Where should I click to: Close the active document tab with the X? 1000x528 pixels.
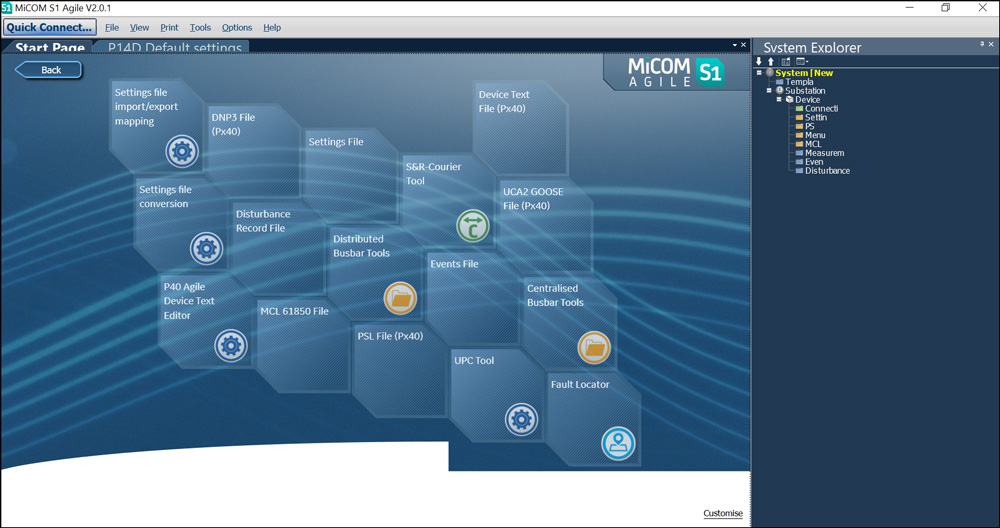[743, 45]
